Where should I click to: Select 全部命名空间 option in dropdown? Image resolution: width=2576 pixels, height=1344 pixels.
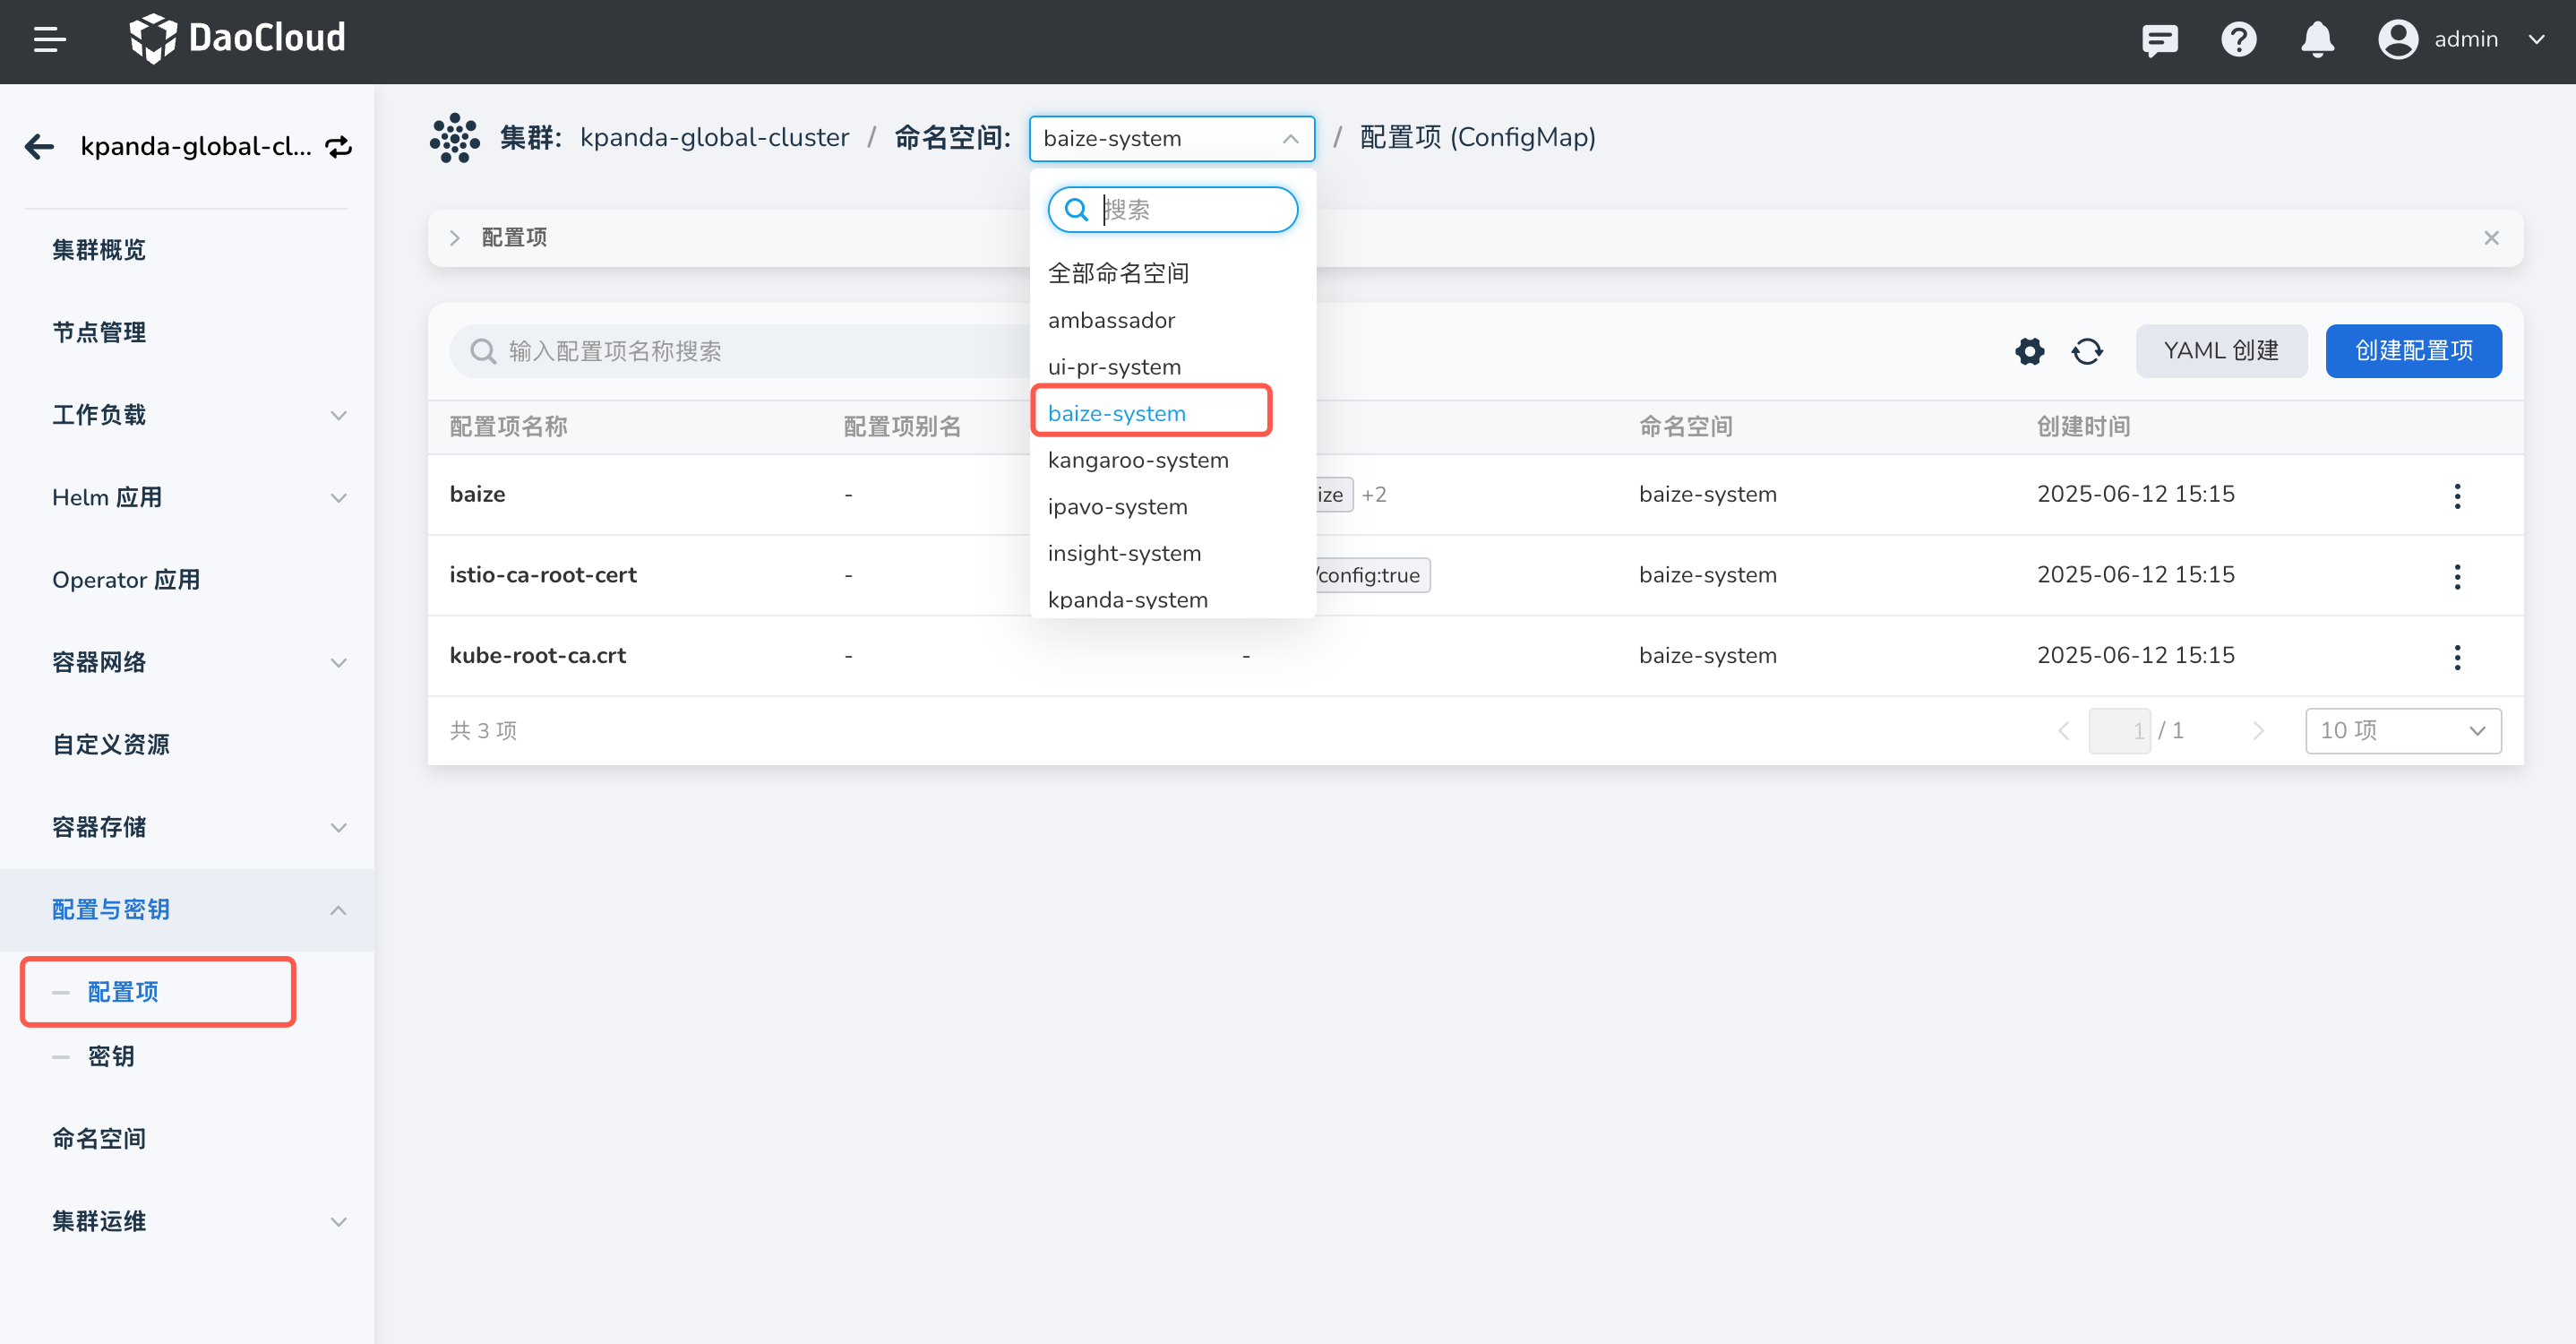[x=1118, y=273]
